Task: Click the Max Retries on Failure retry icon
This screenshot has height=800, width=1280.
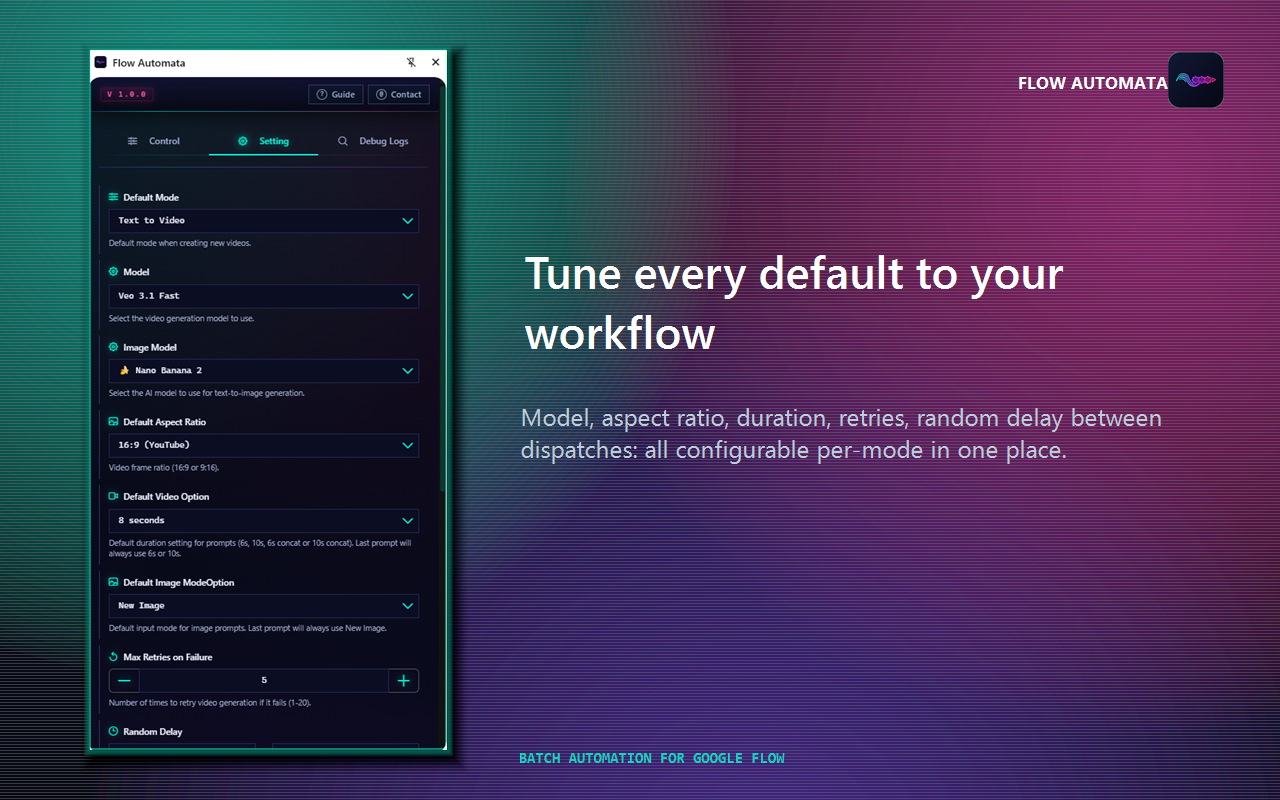Action: pos(113,657)
